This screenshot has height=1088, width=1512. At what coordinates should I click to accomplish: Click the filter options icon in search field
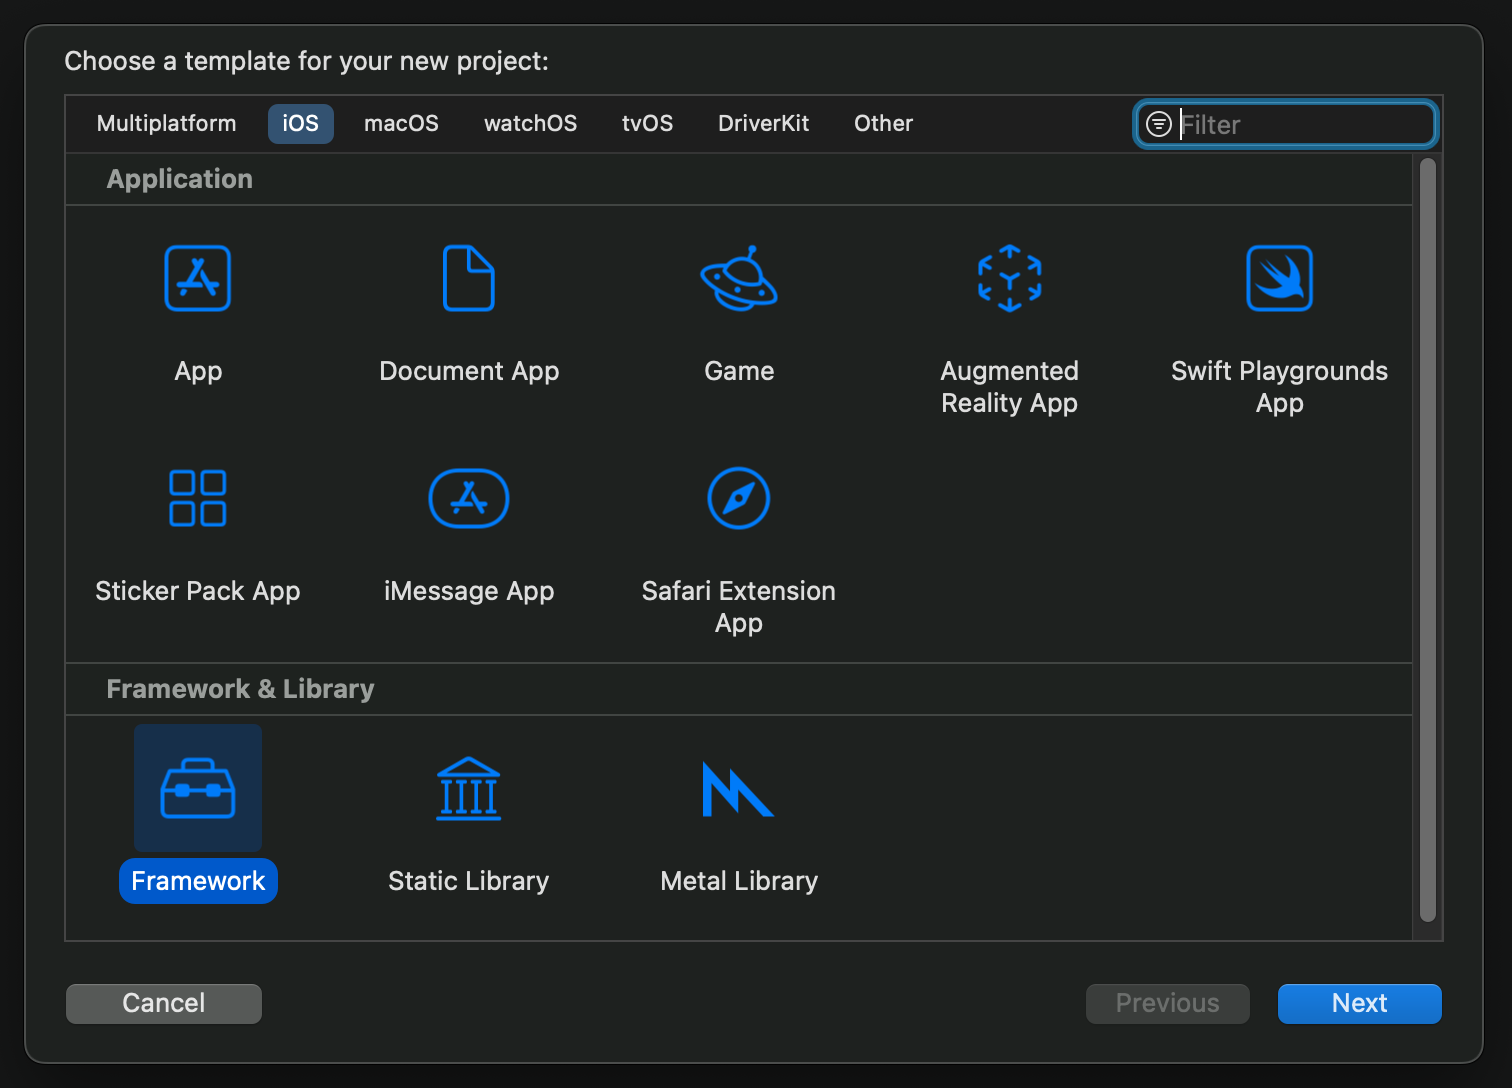(1158, 124)
